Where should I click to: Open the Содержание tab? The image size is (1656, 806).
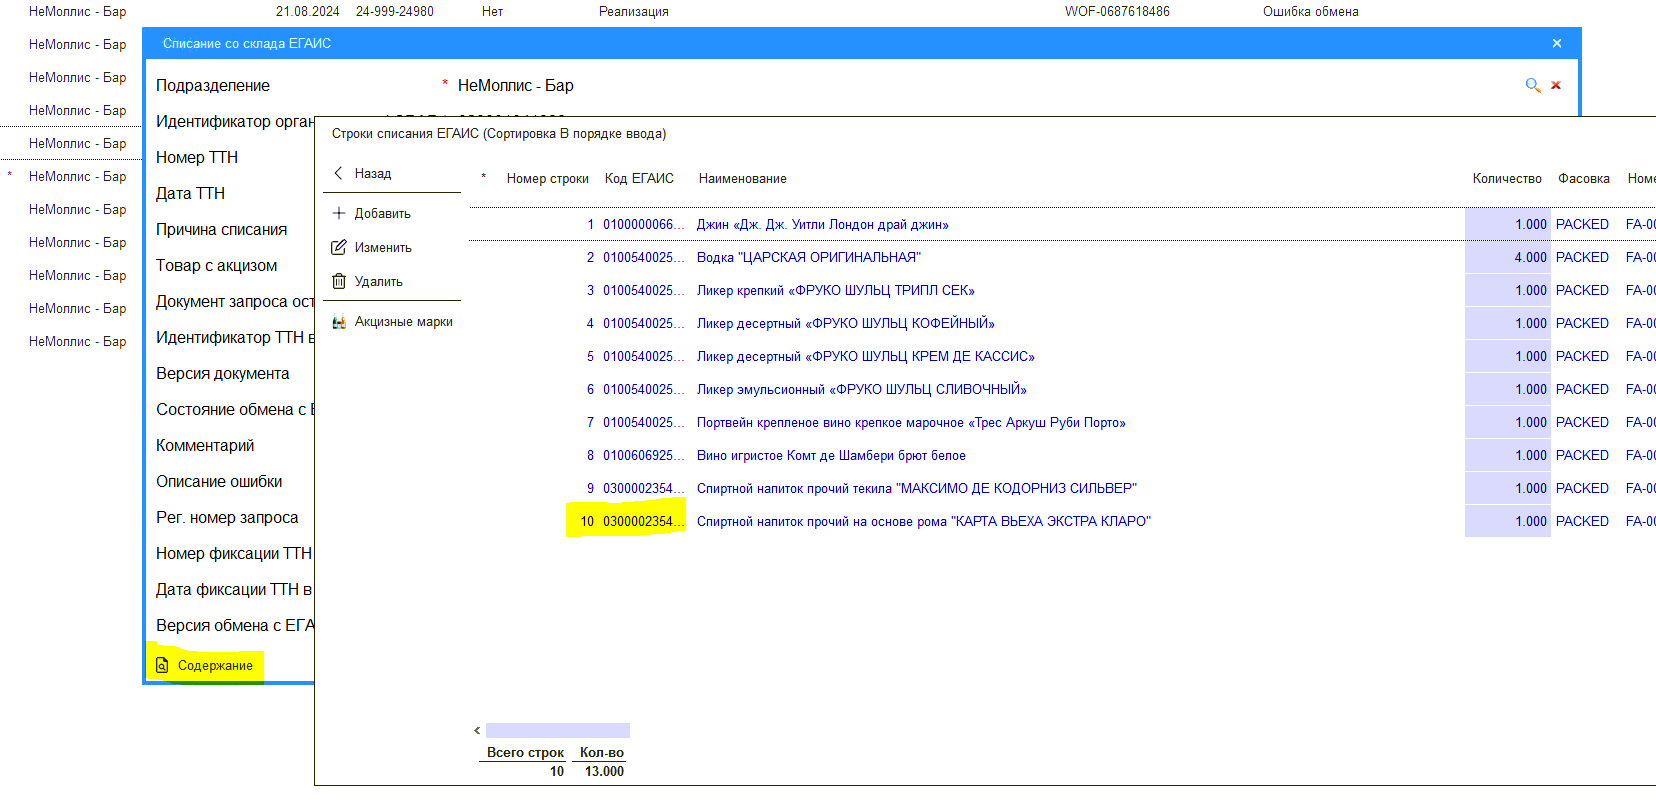tap(205, 665)
